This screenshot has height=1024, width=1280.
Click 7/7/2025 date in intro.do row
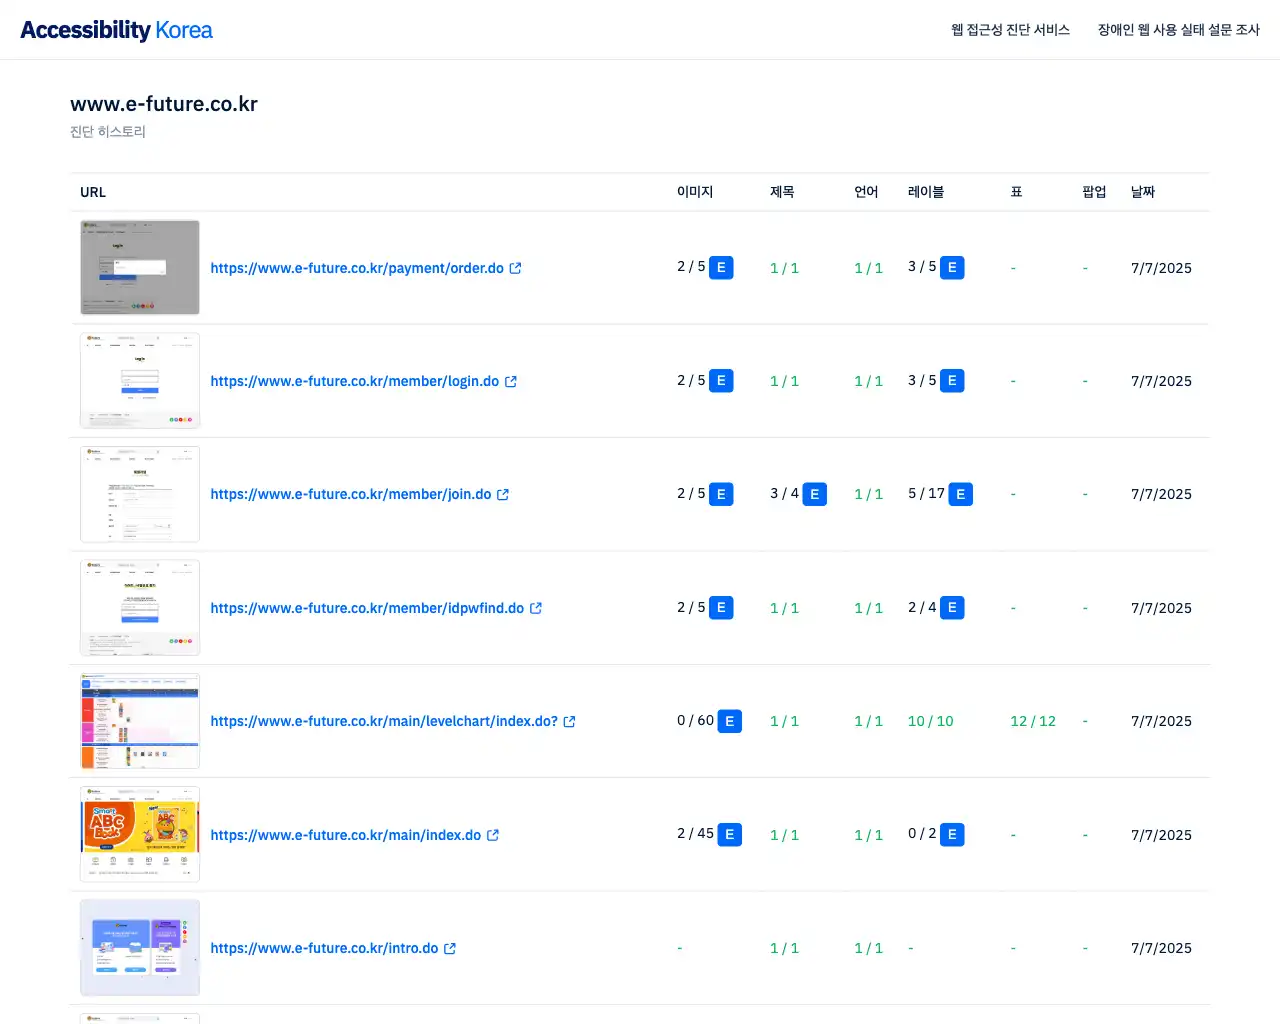[x=1161, y=948]
